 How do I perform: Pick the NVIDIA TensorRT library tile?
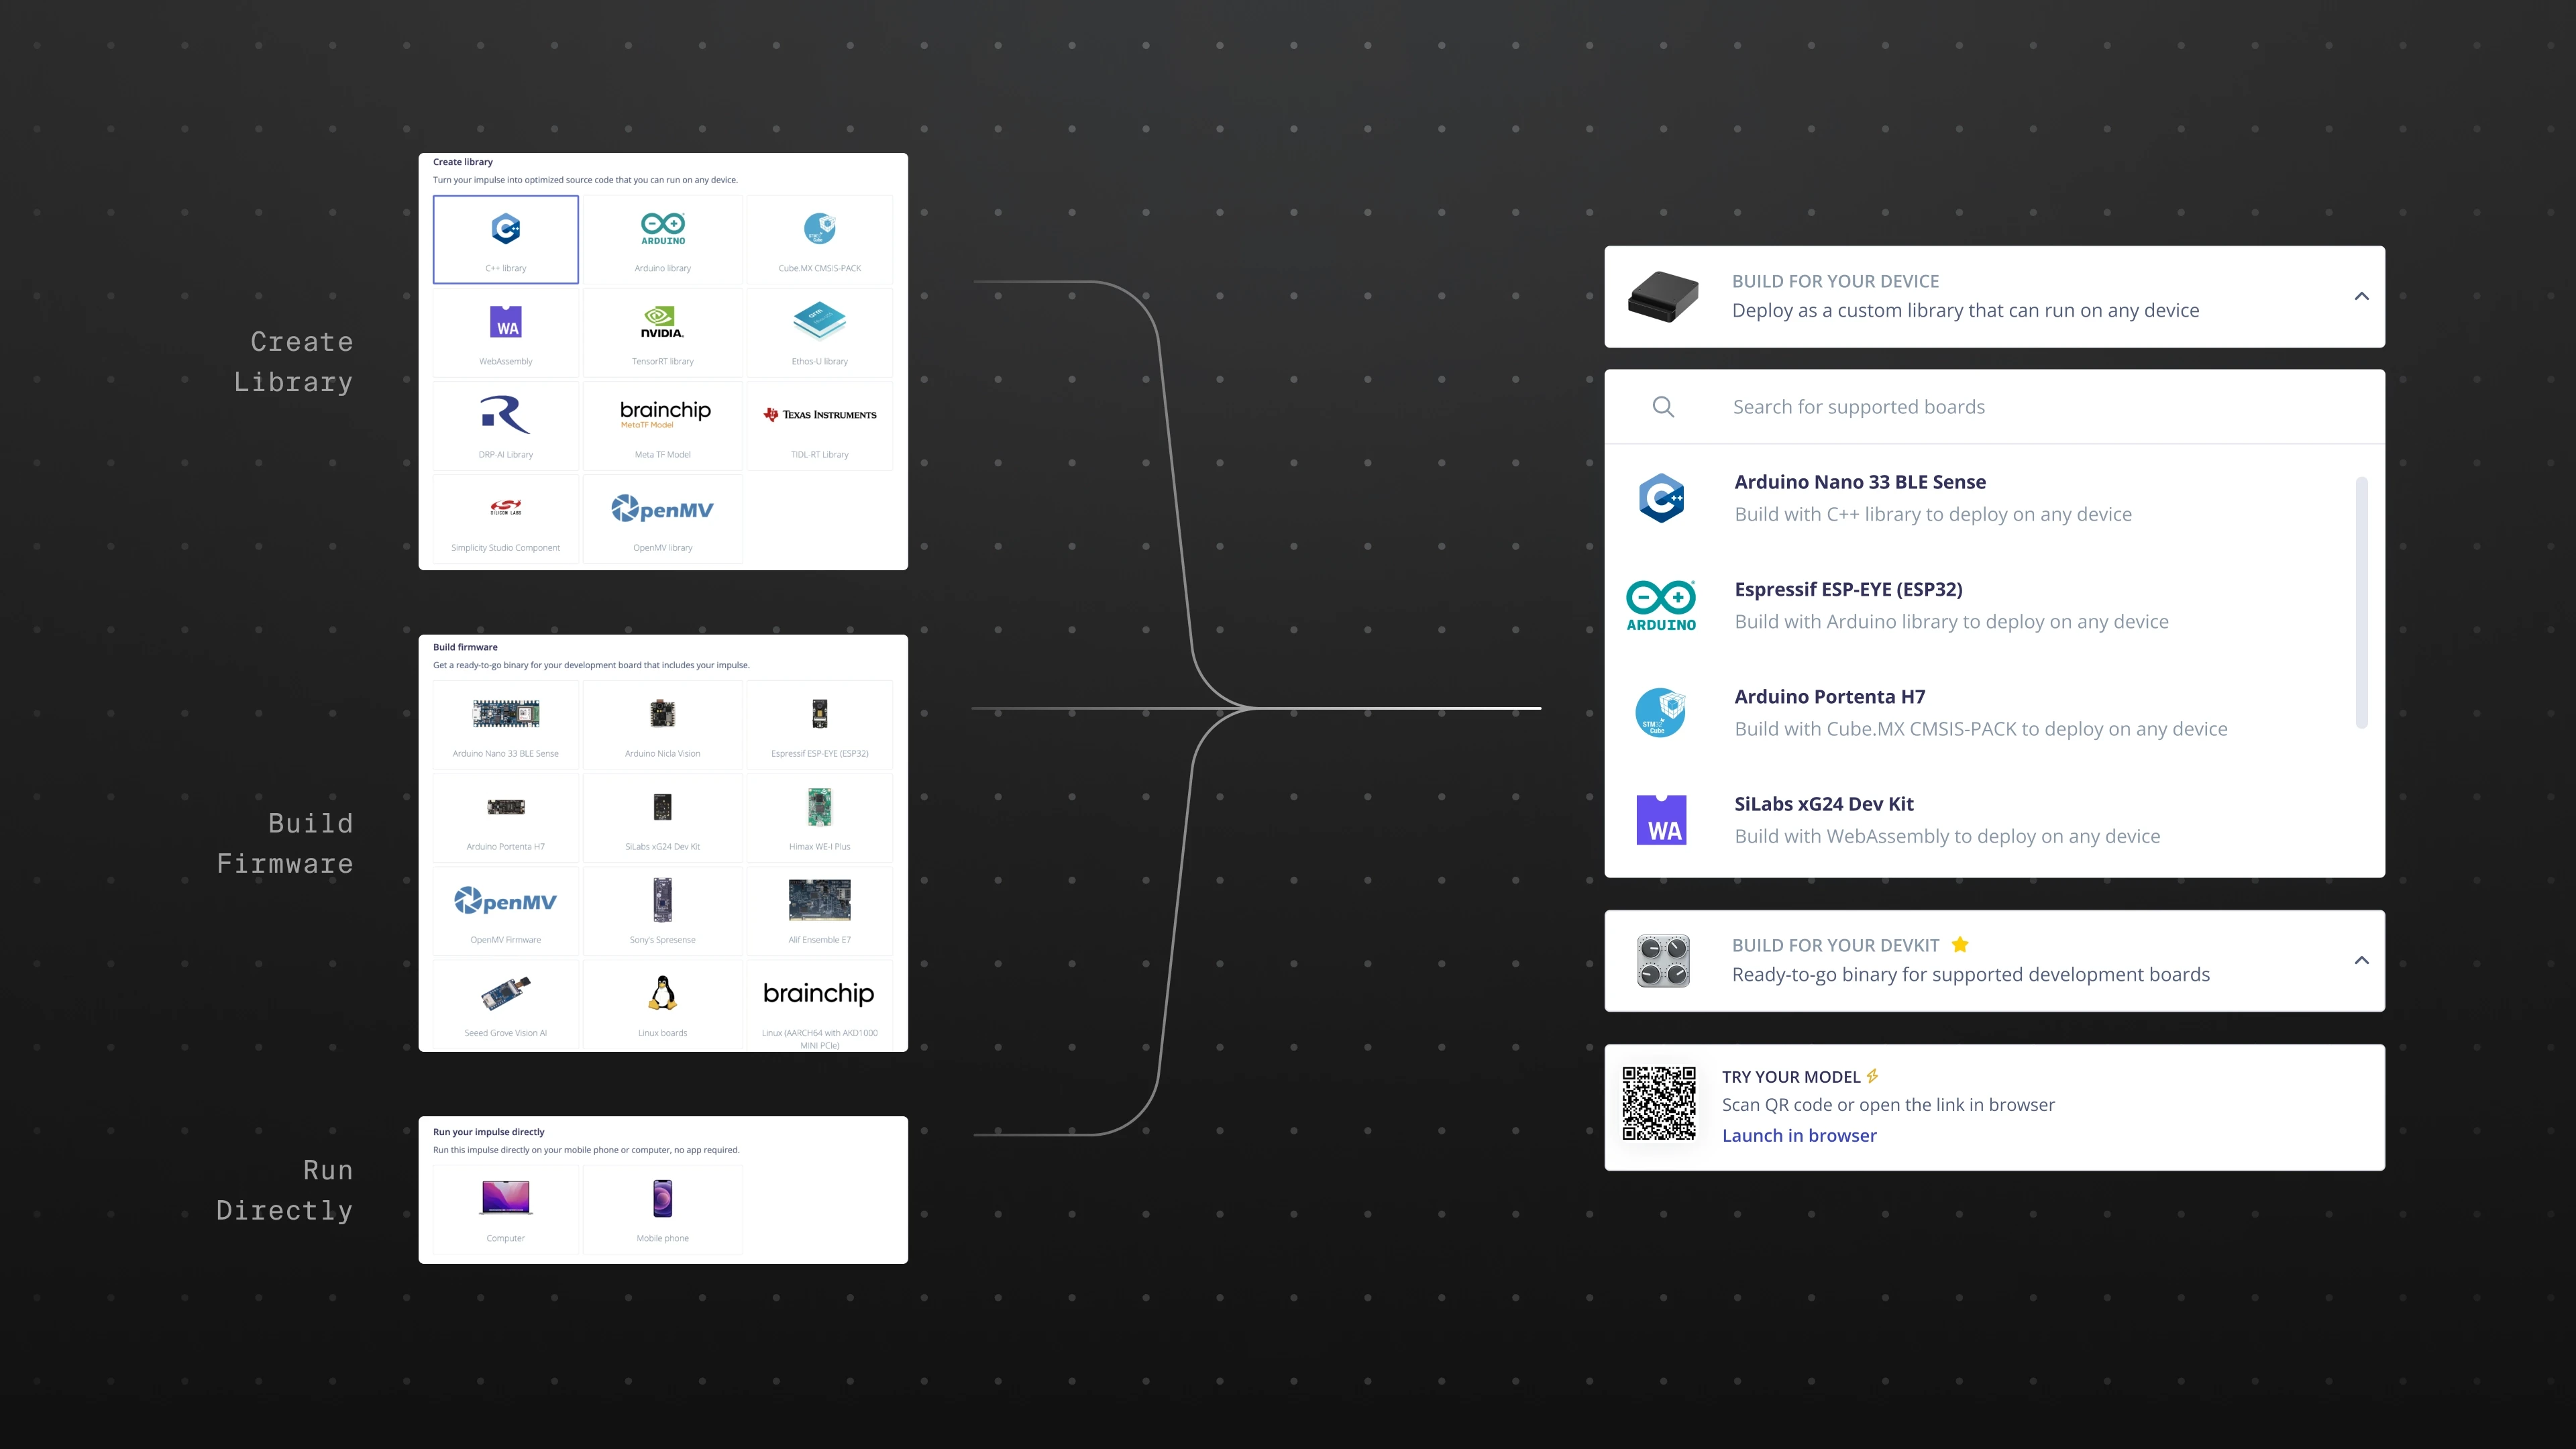pos(662,333)
